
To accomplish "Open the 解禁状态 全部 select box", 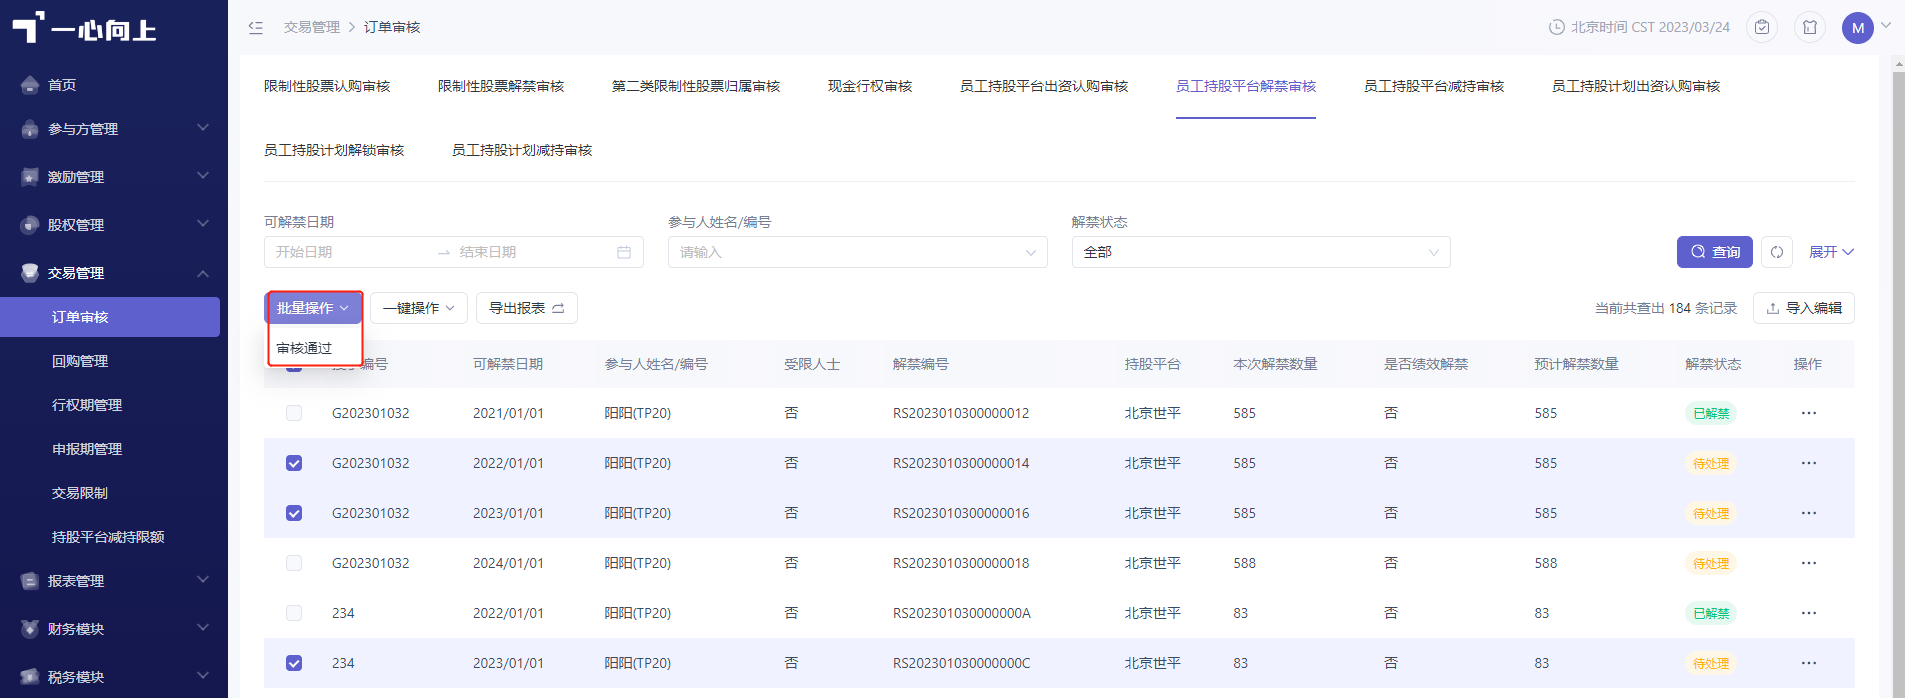I will click(1261, 252).
